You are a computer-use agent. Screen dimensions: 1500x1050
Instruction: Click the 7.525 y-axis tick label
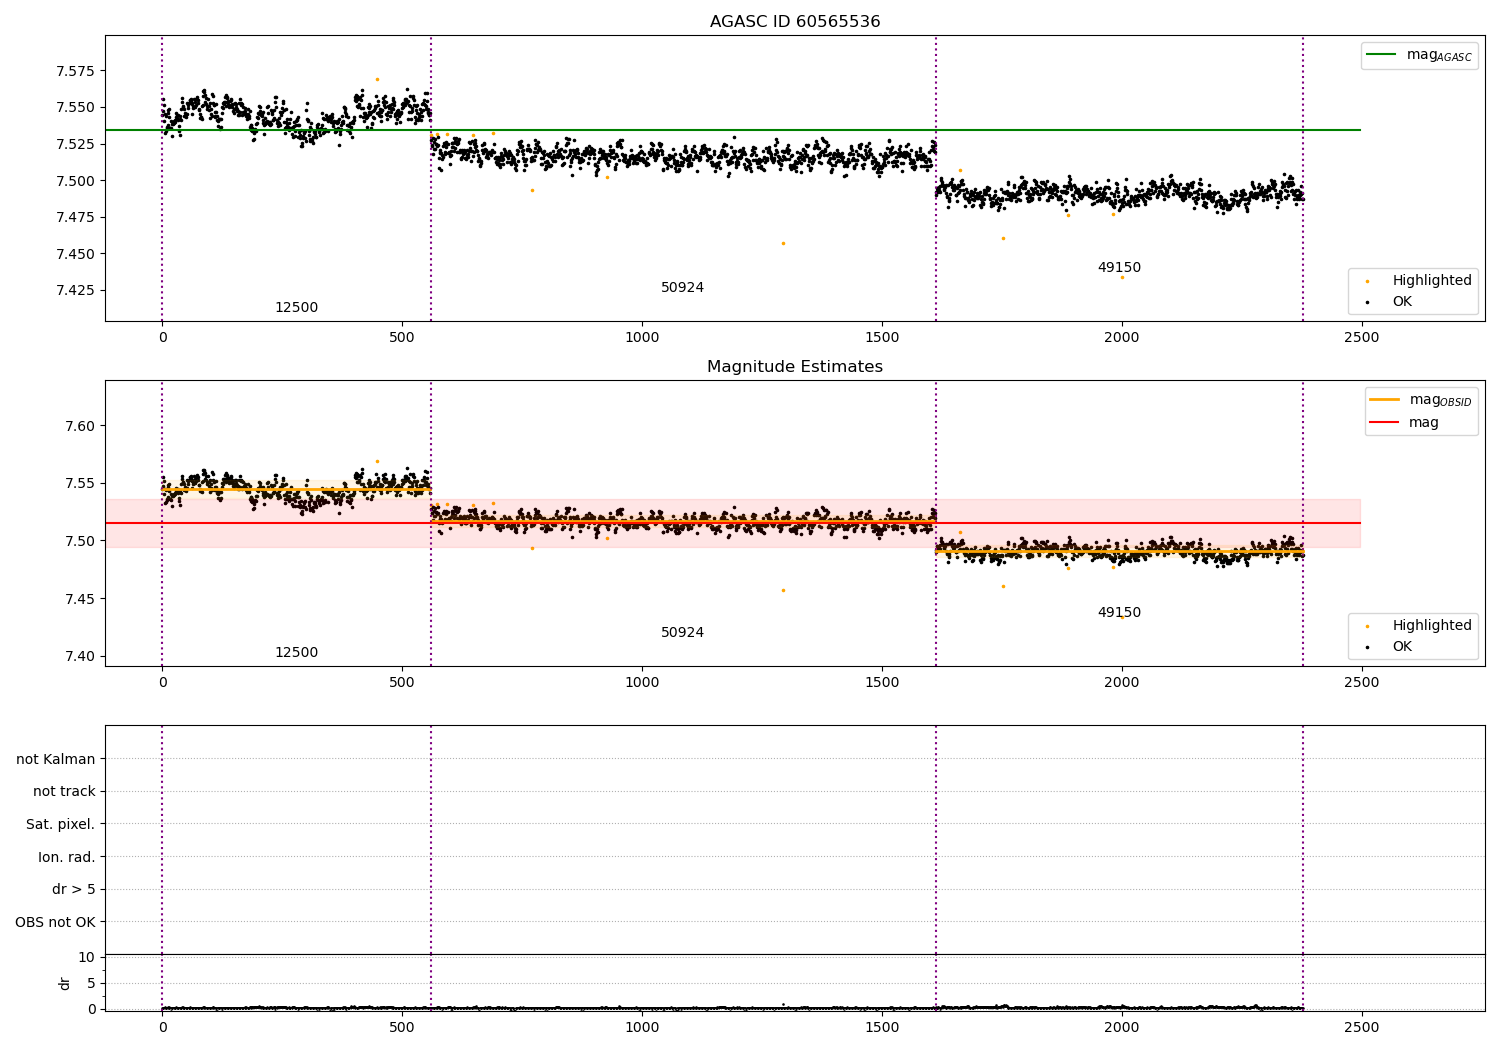76,144
